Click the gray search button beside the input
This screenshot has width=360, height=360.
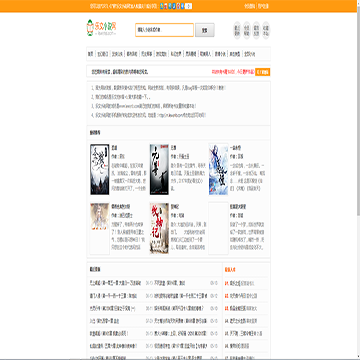click(205, 30)
